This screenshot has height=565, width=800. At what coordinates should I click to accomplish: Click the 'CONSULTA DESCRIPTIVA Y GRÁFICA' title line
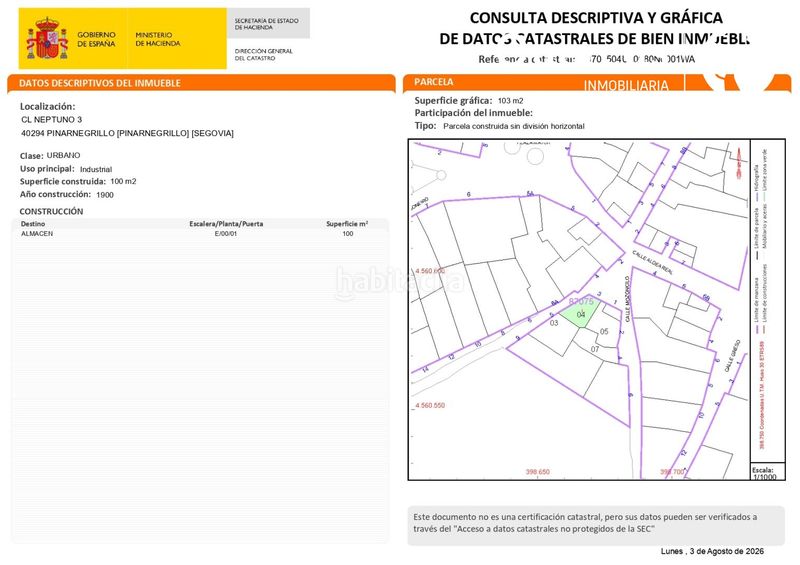coord(596,18)
